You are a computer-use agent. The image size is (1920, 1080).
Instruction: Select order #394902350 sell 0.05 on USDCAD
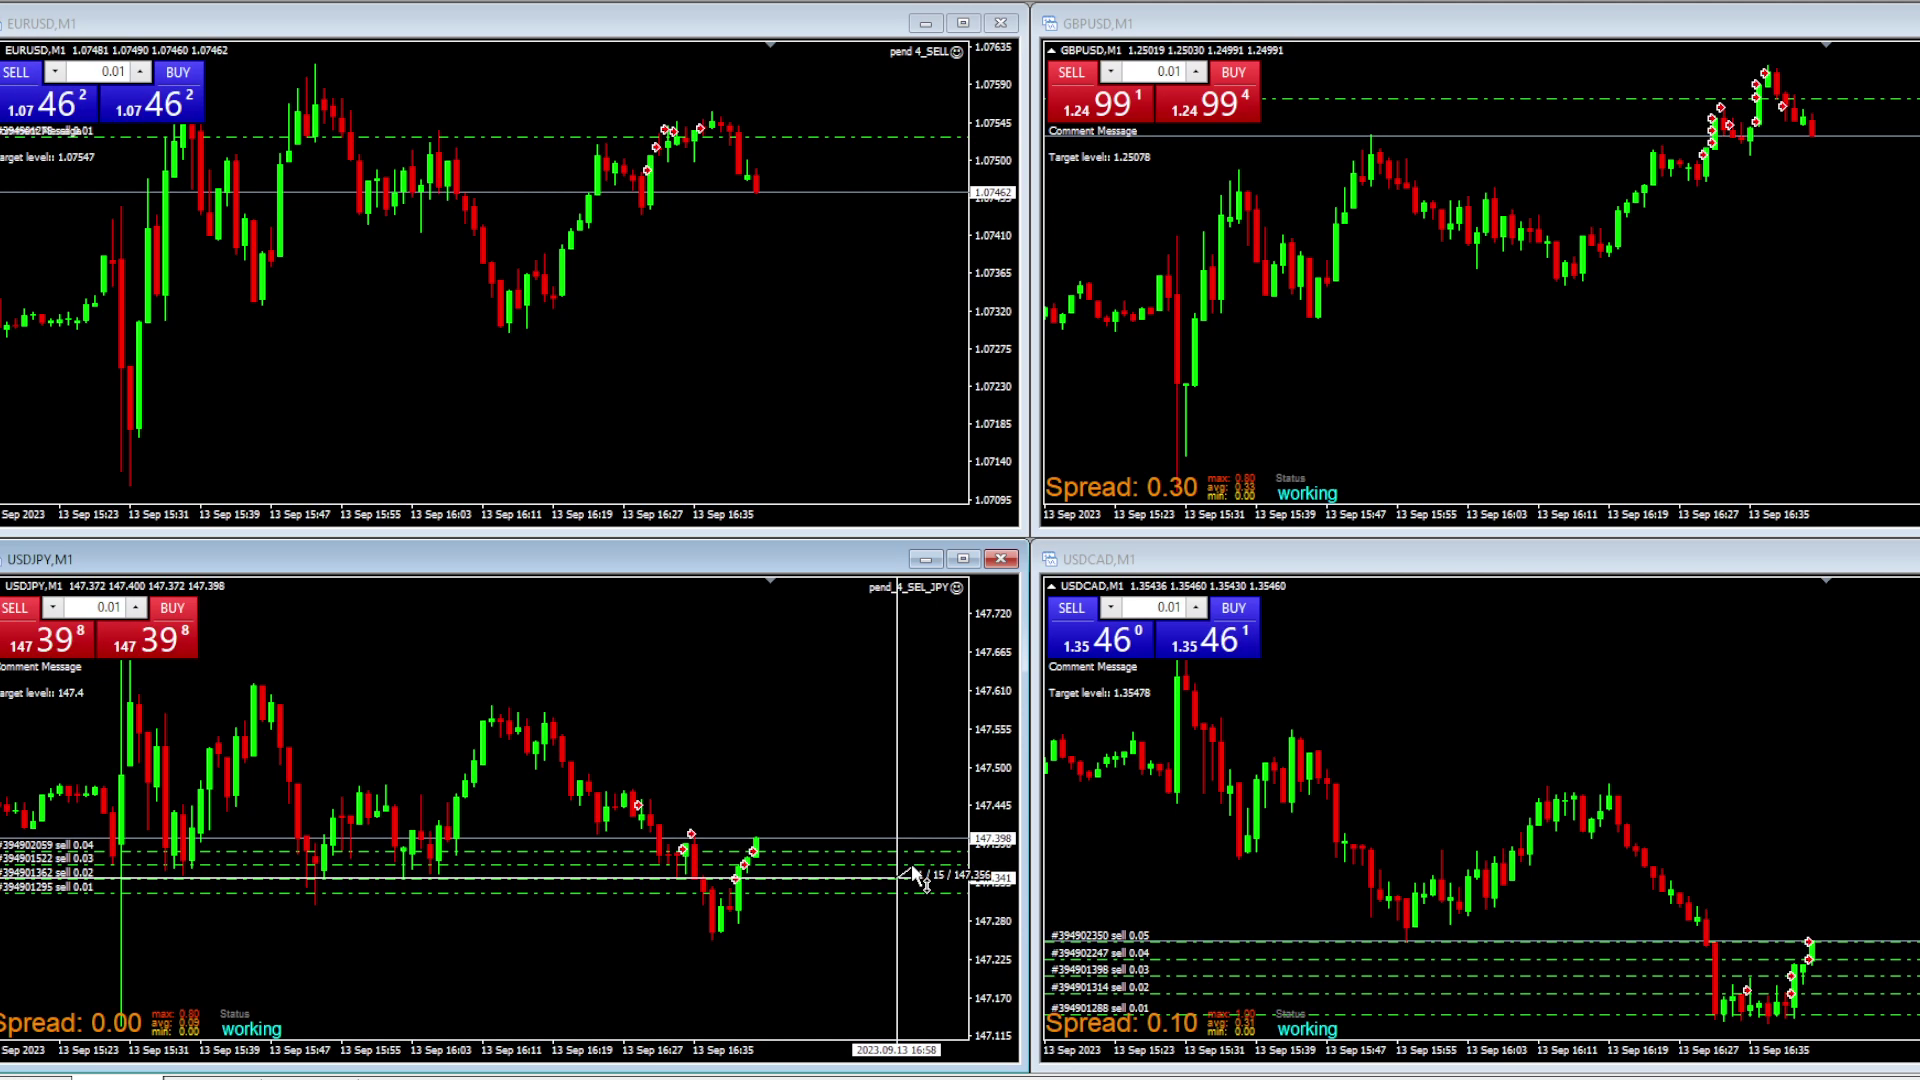1100,936
